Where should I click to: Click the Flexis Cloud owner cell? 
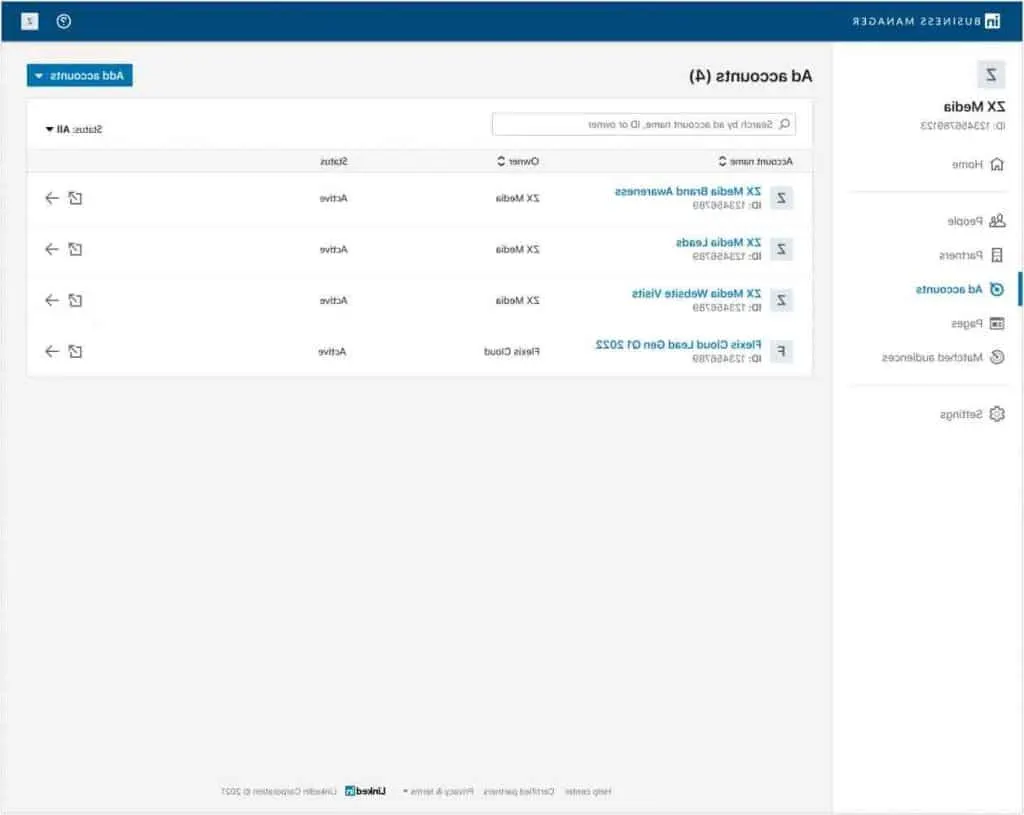[511, 351]
